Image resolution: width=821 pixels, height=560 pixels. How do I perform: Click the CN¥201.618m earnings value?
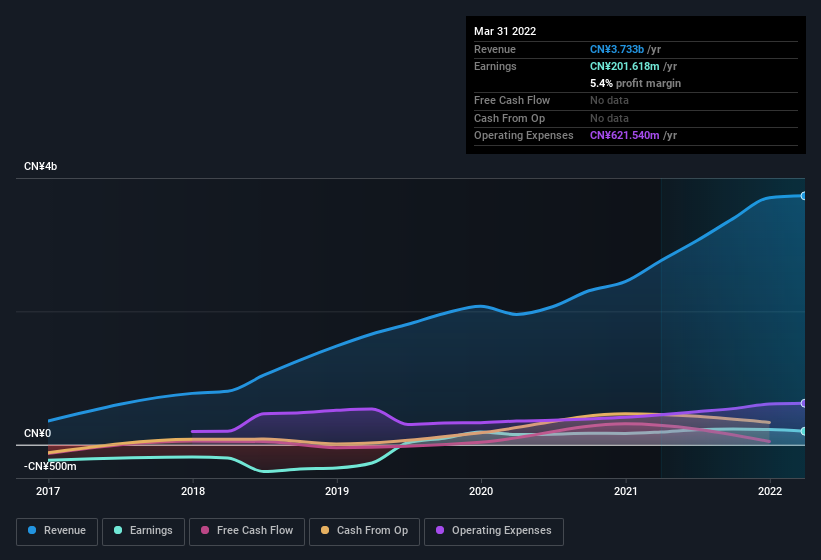625,66
